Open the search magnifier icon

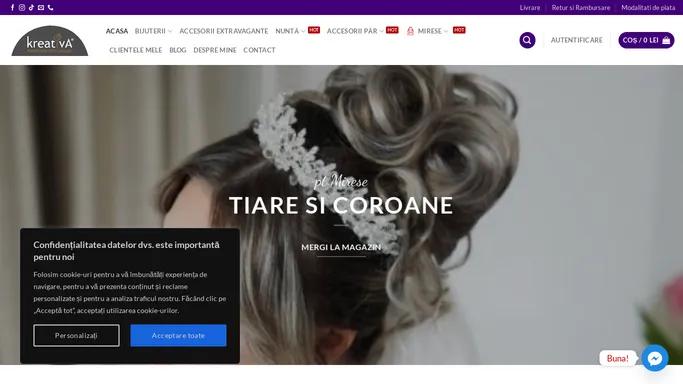coord(527,40)
